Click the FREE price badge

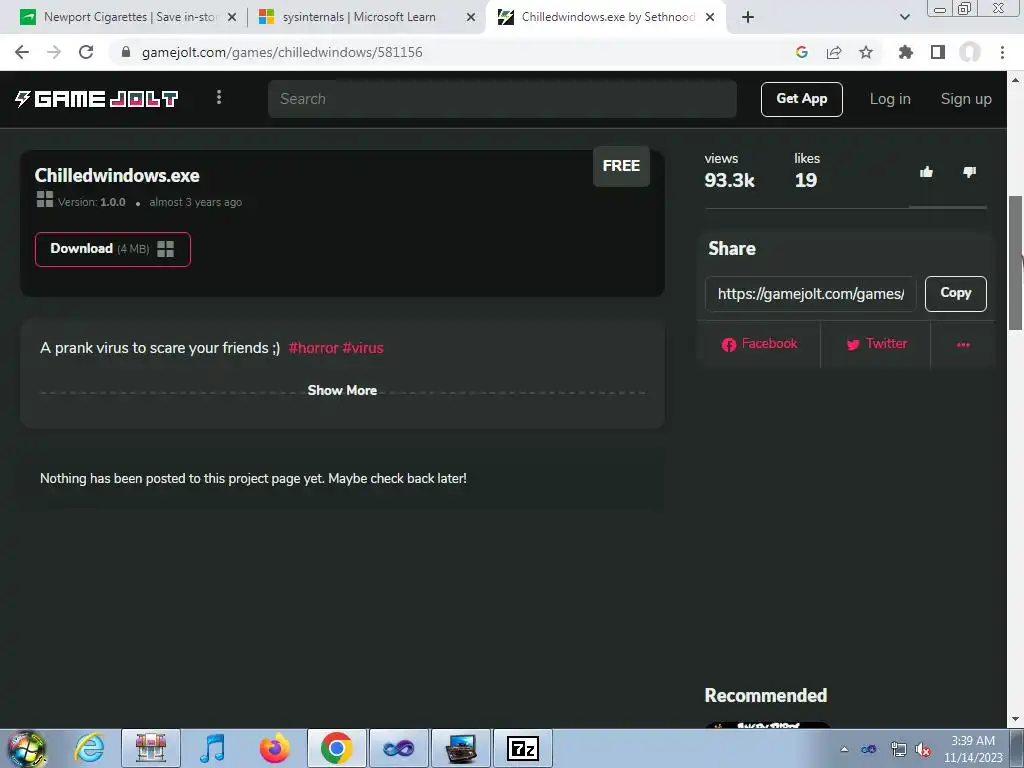pyautogui.click(x=621, y=166)
